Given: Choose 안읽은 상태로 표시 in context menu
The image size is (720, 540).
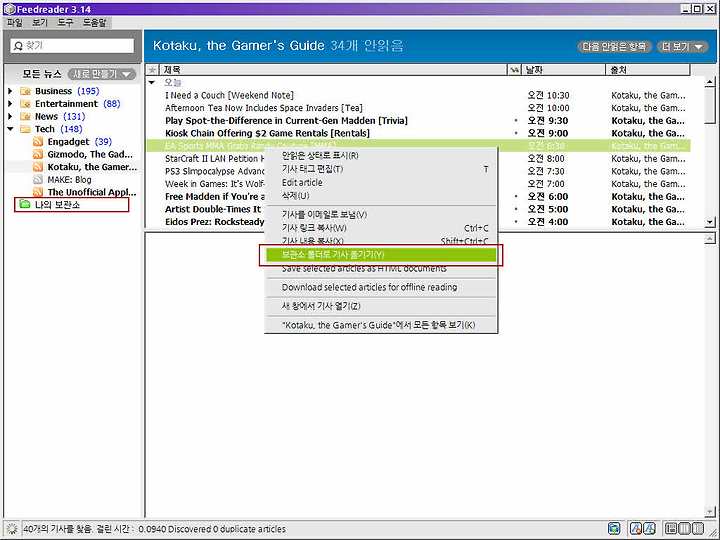Looking at the screenshot, I should click(381, 156).
